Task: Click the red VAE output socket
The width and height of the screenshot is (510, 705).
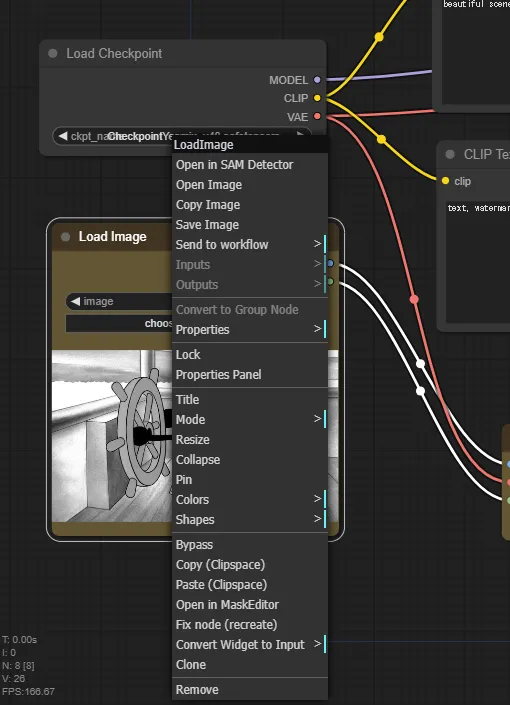Action: 317,116
